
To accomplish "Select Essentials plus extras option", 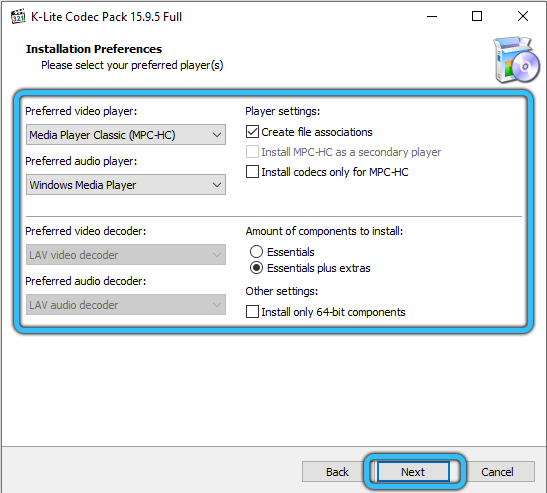I will click(256, 268).
